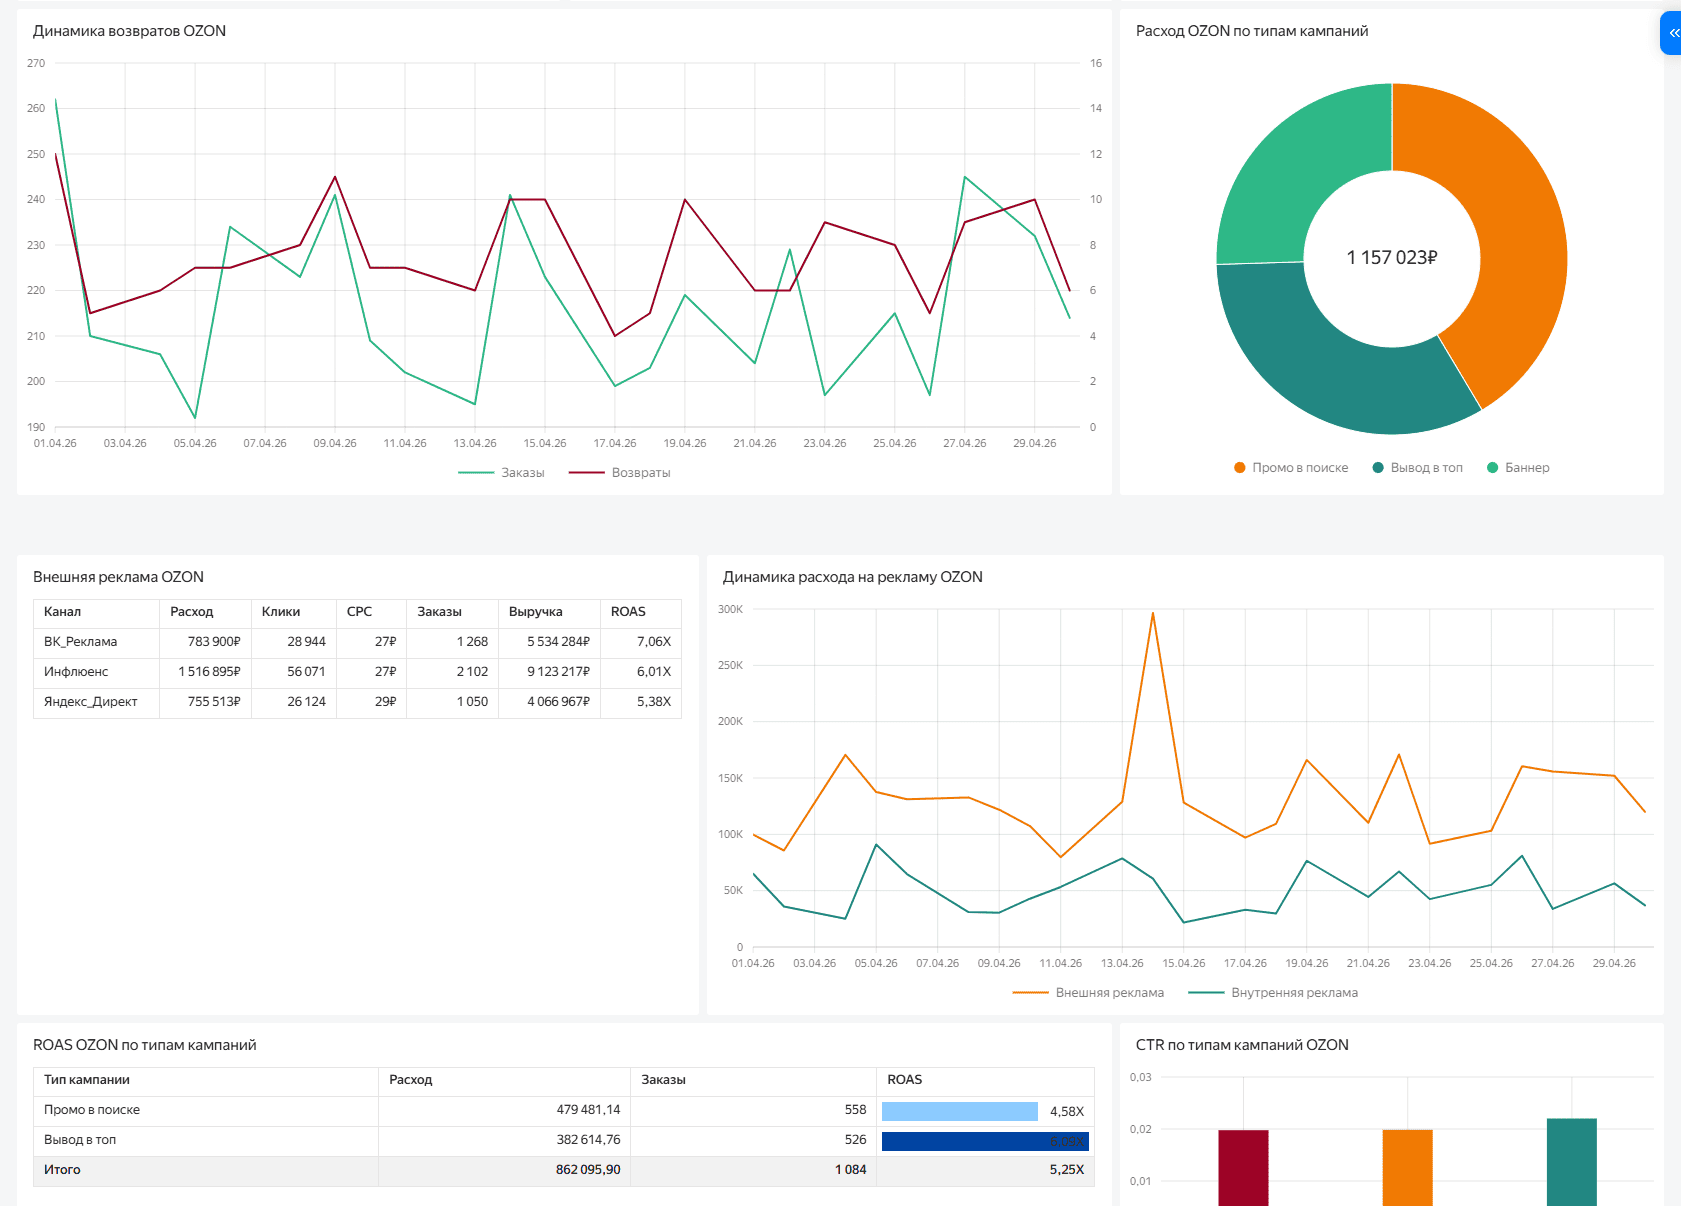This screenshot has width=1681, height=1206.
Task: Click the light blue ROAS bar for Промо в поиске
Action: tap(960, 1111)
